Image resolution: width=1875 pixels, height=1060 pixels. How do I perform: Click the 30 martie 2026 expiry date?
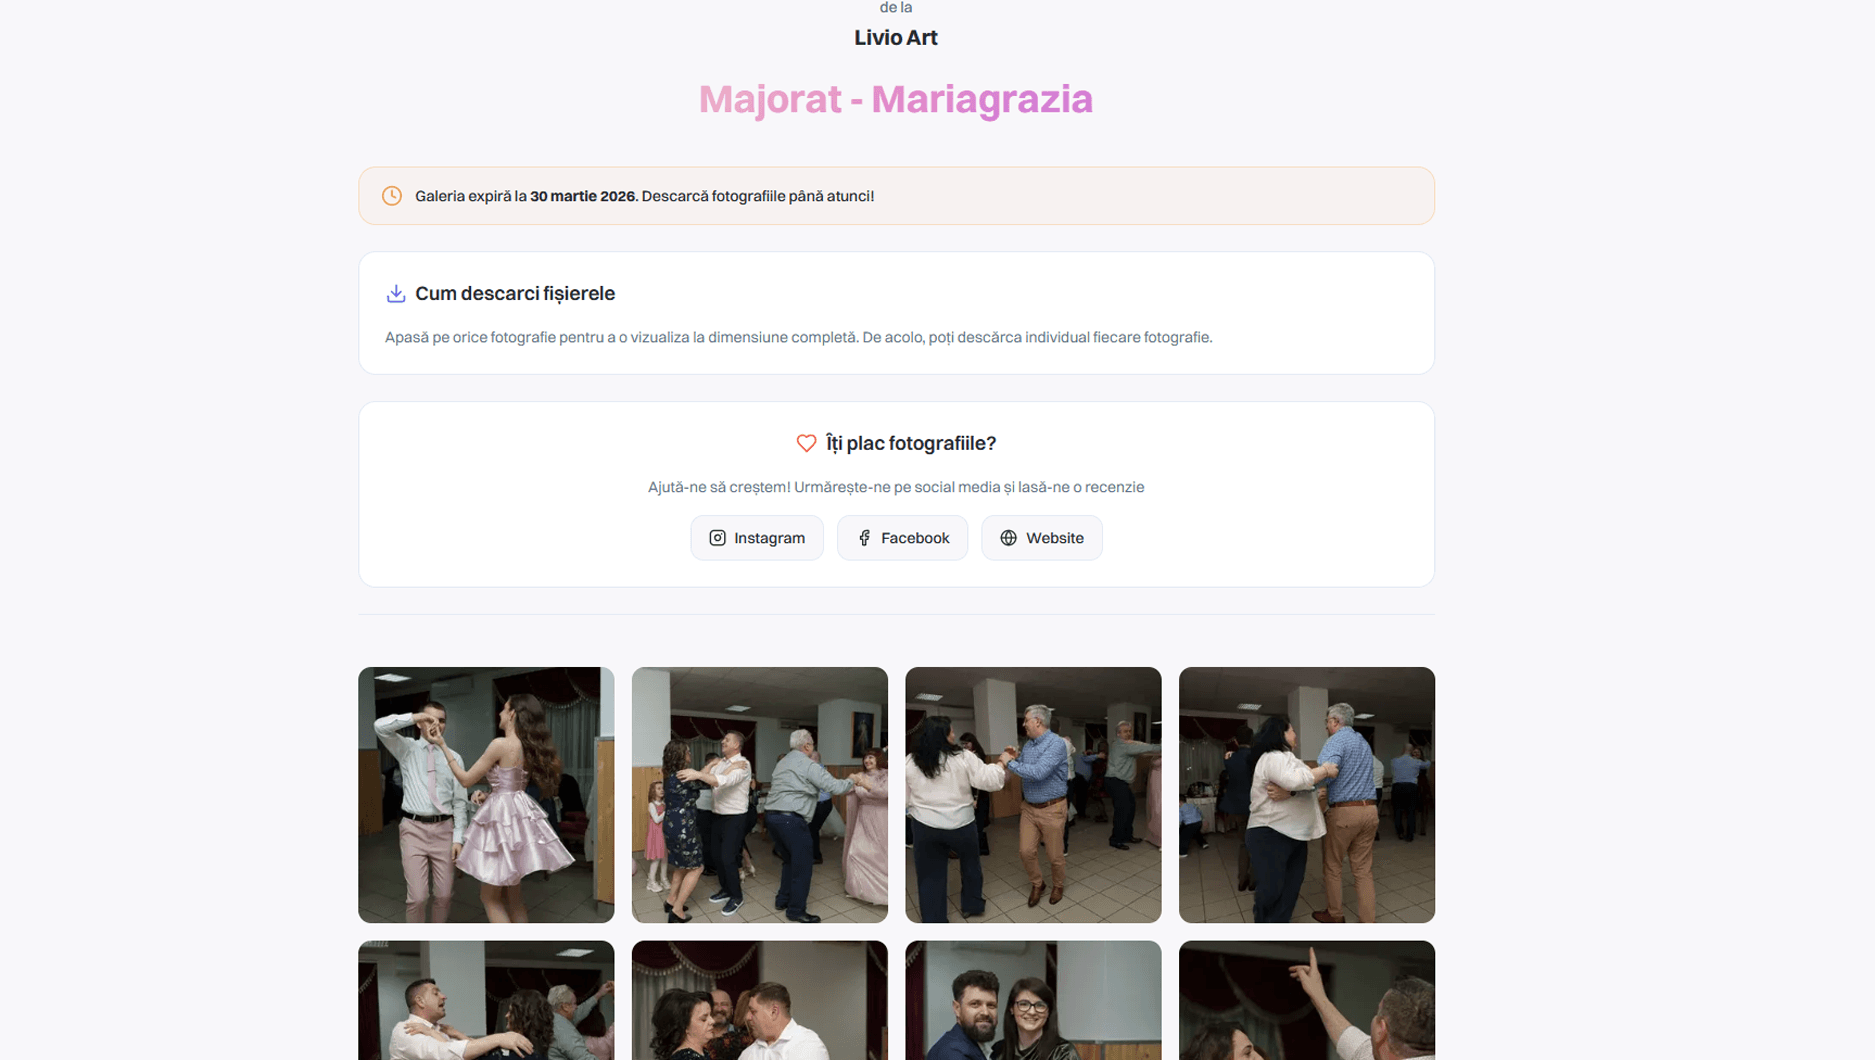click(583, 196)
